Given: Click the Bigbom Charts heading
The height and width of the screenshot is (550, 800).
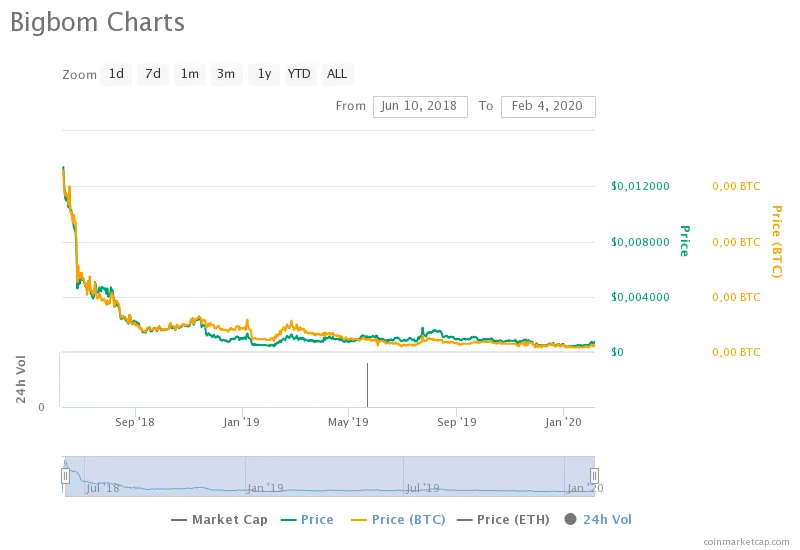Looking at the screenshot, I should point(97,22).
